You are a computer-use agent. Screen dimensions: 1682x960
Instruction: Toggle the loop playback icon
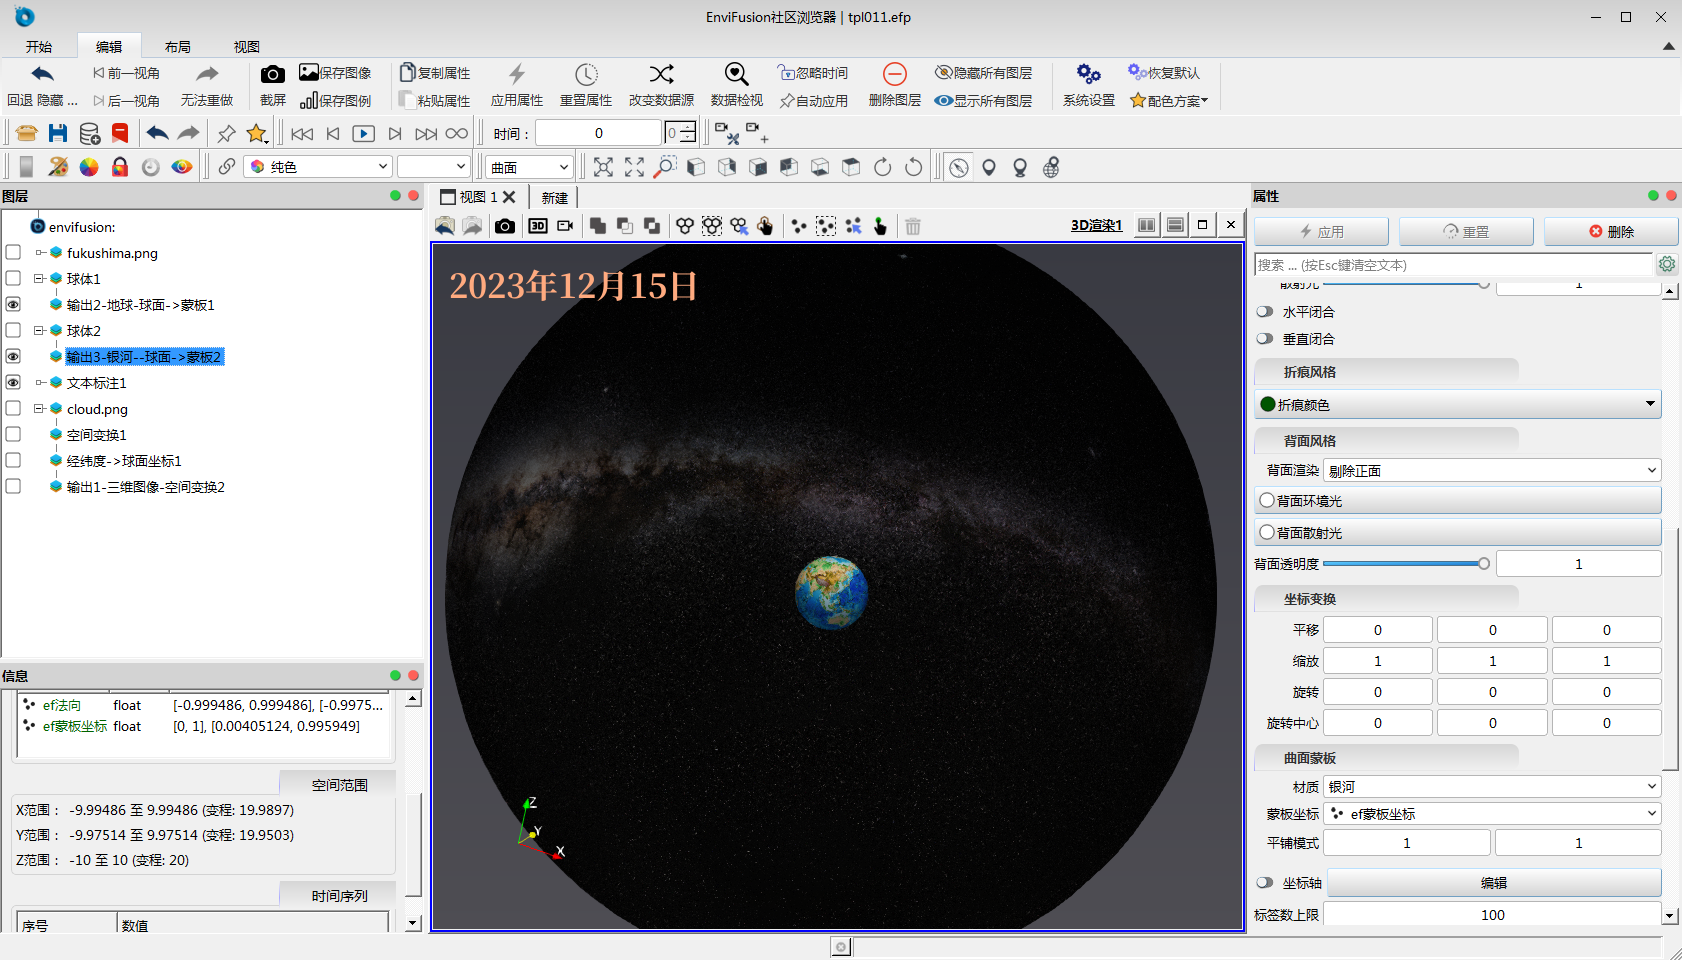[x=457, y=133]
